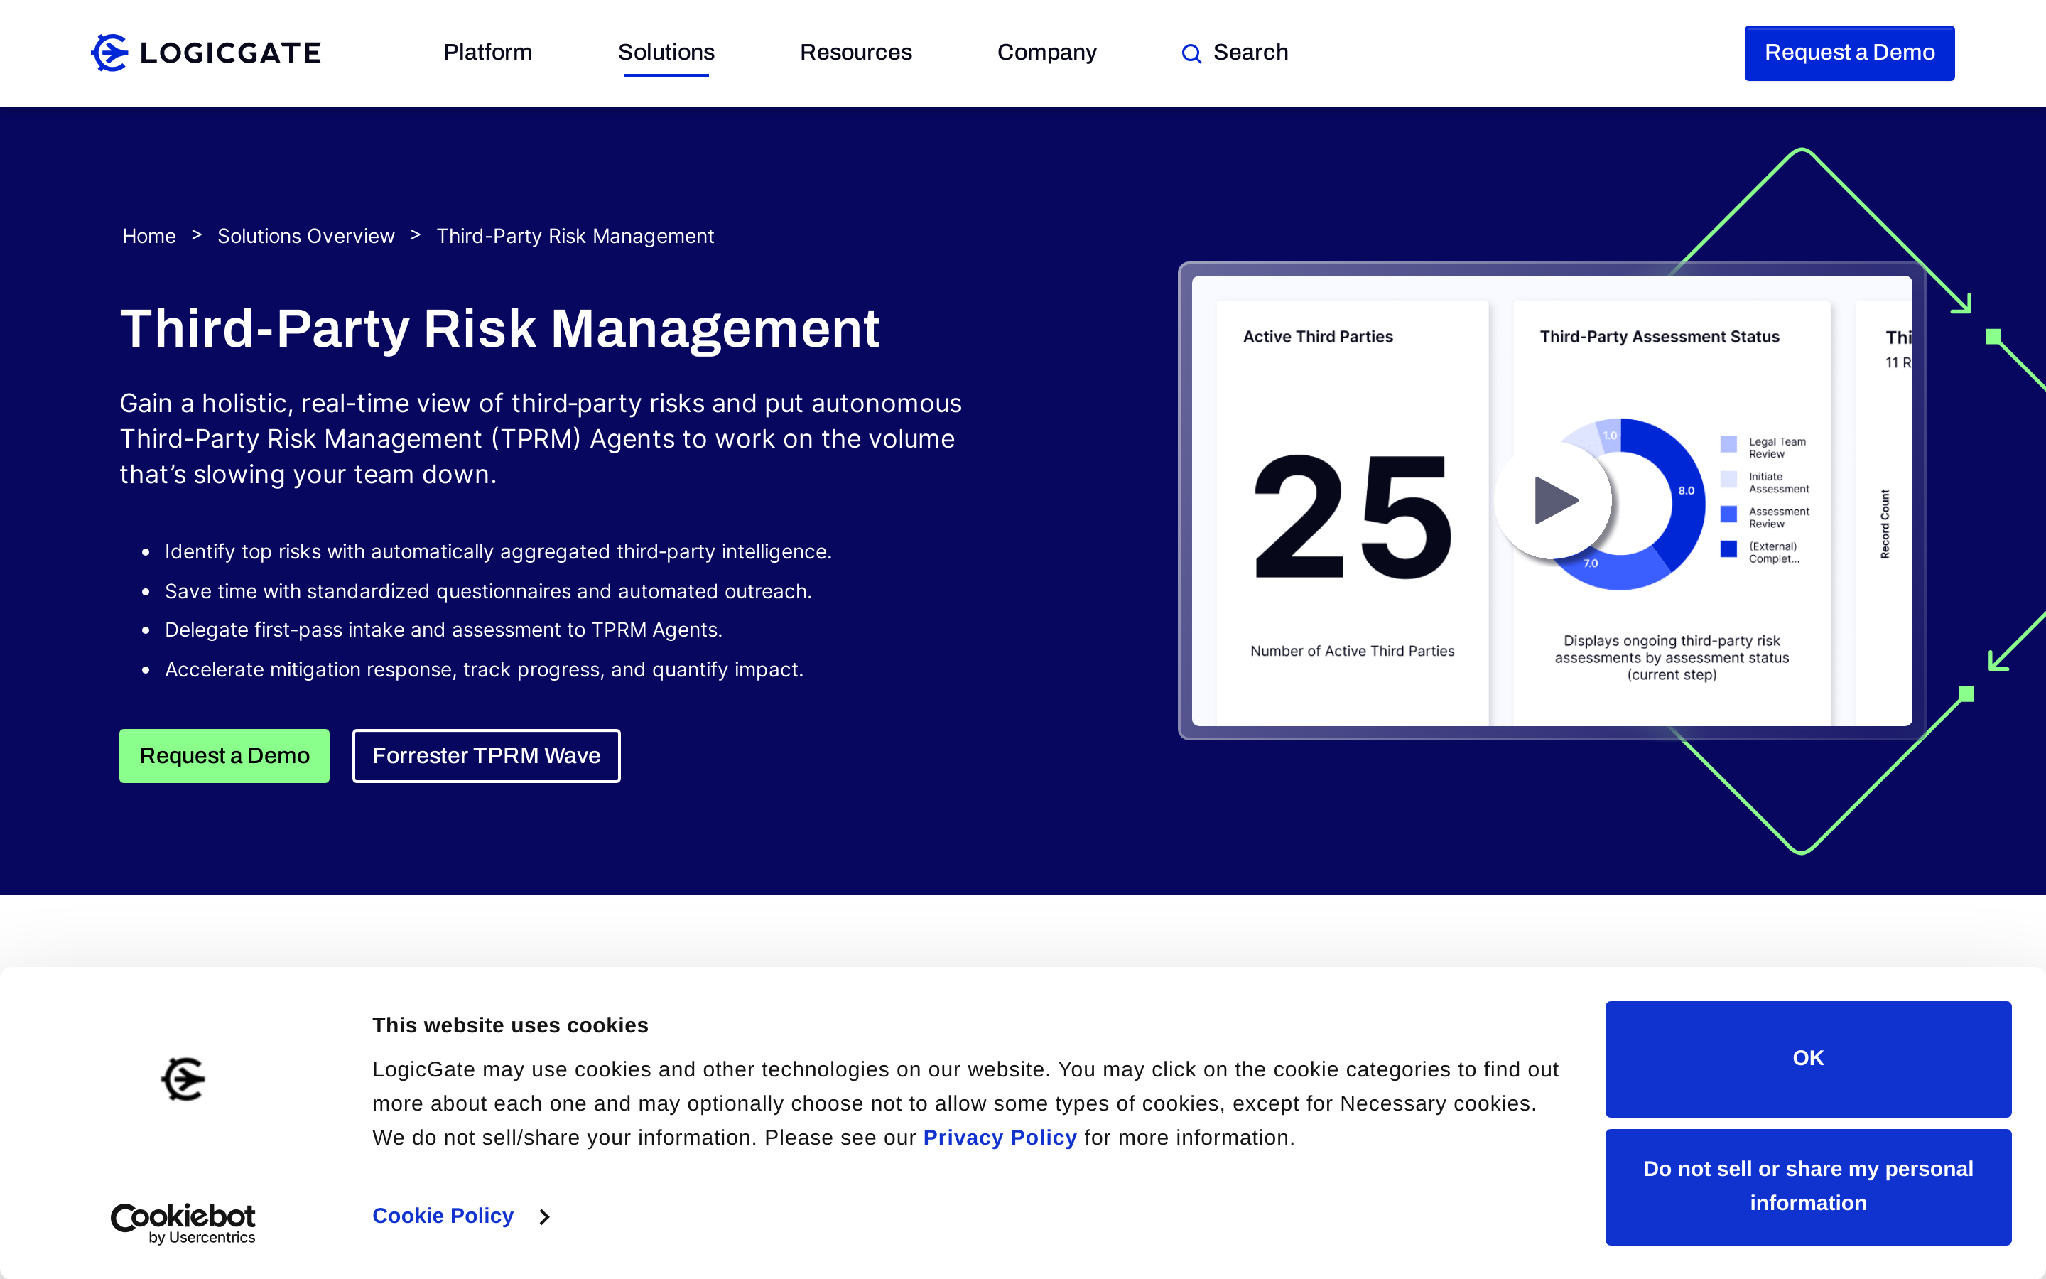The width and height of the screenshot is (2046, 1279).
Task: Open the Platform menu
Action: 488,53
